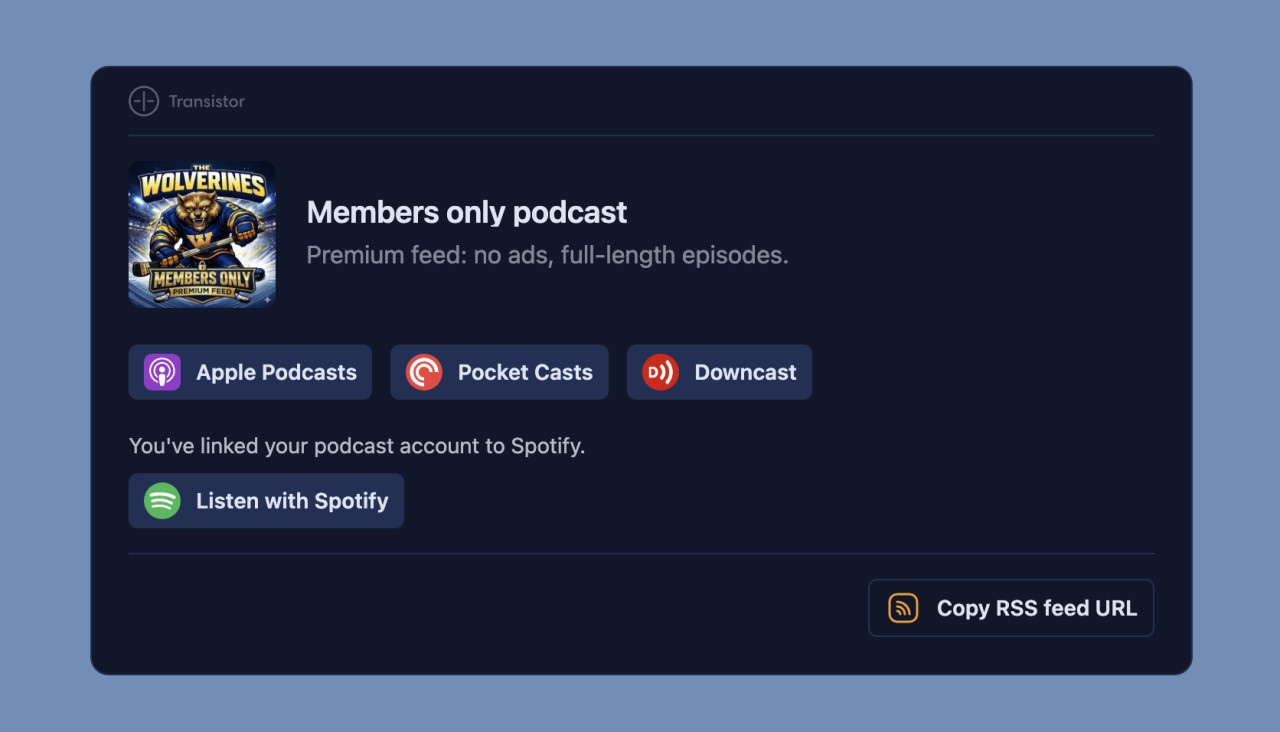The height and width of the screenshot is (732, 1280).
Task: Click the premium feed description text
Action: coord(547,255)
